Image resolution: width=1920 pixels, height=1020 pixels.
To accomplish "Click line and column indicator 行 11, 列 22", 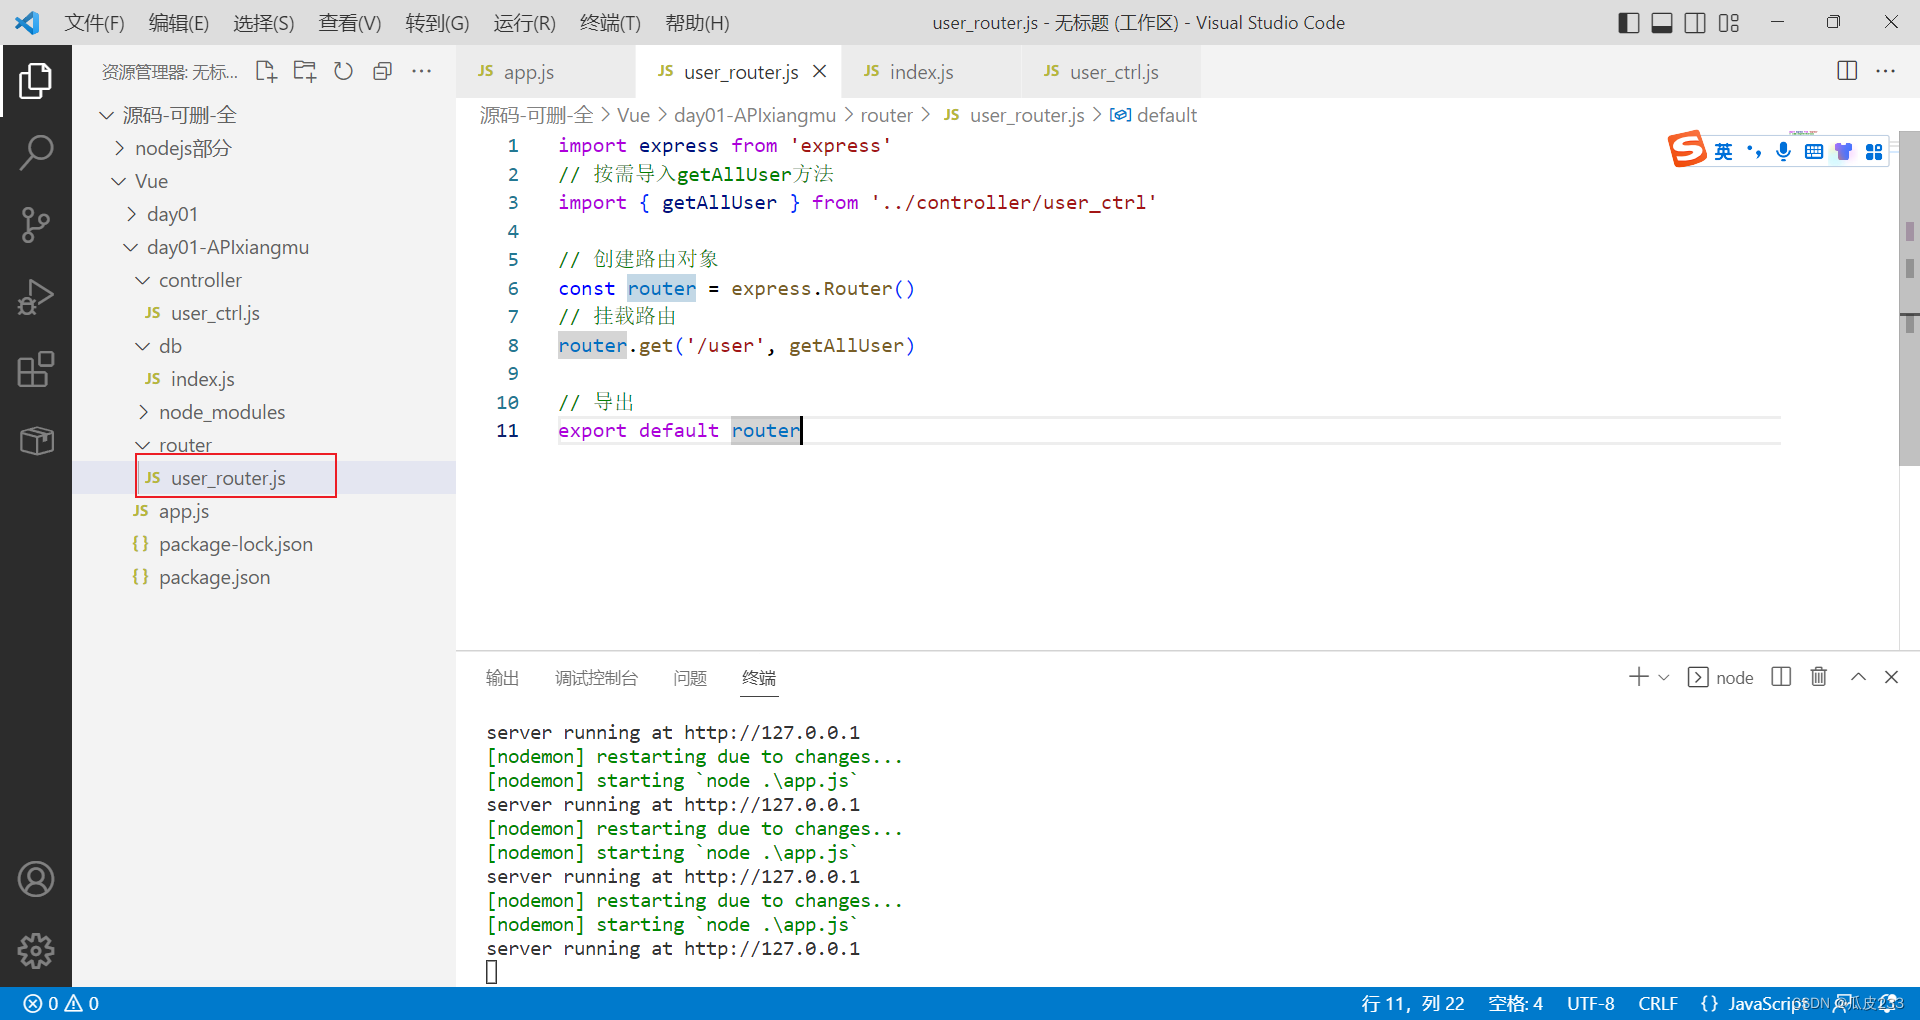I will (x=1412, y=1003).
